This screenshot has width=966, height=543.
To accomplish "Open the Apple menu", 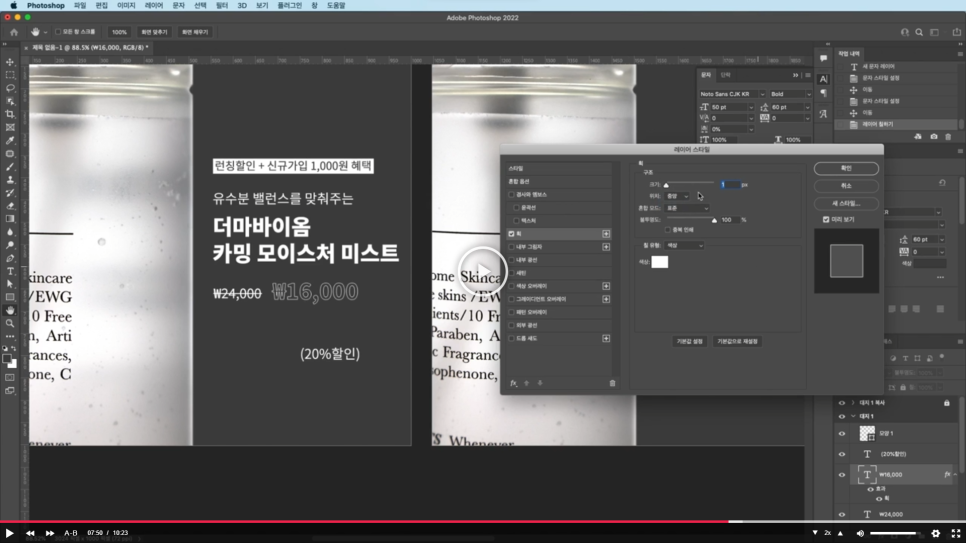I will point(13,6).
